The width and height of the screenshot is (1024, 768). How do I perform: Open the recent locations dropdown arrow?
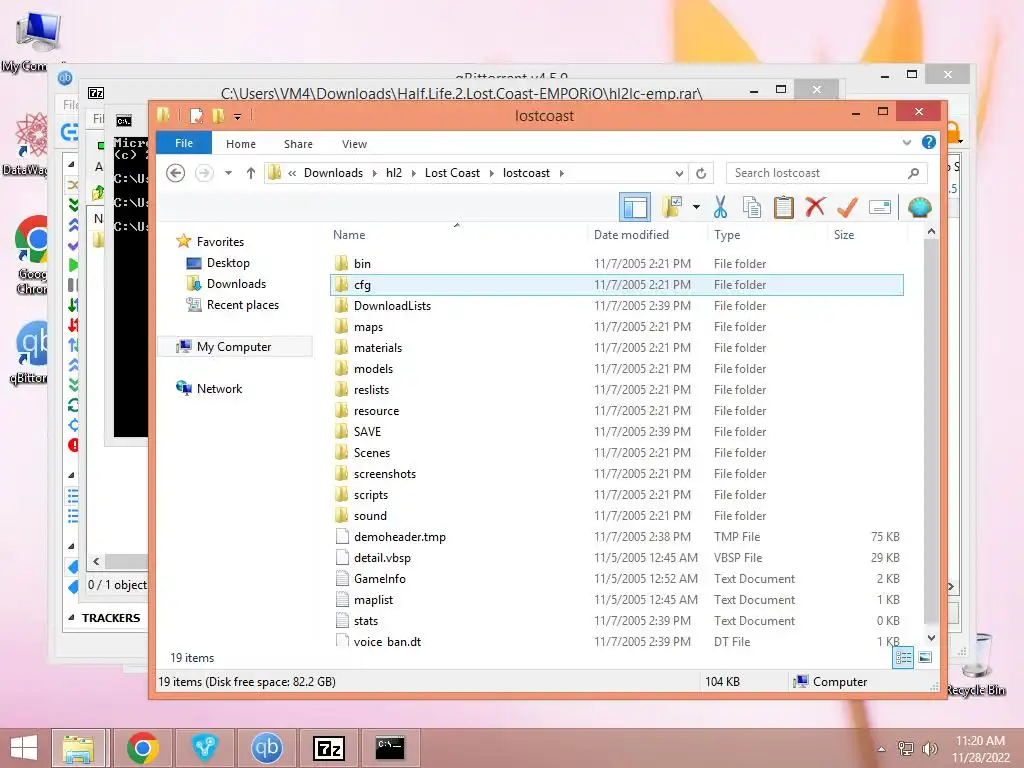(x=229, y=173)
